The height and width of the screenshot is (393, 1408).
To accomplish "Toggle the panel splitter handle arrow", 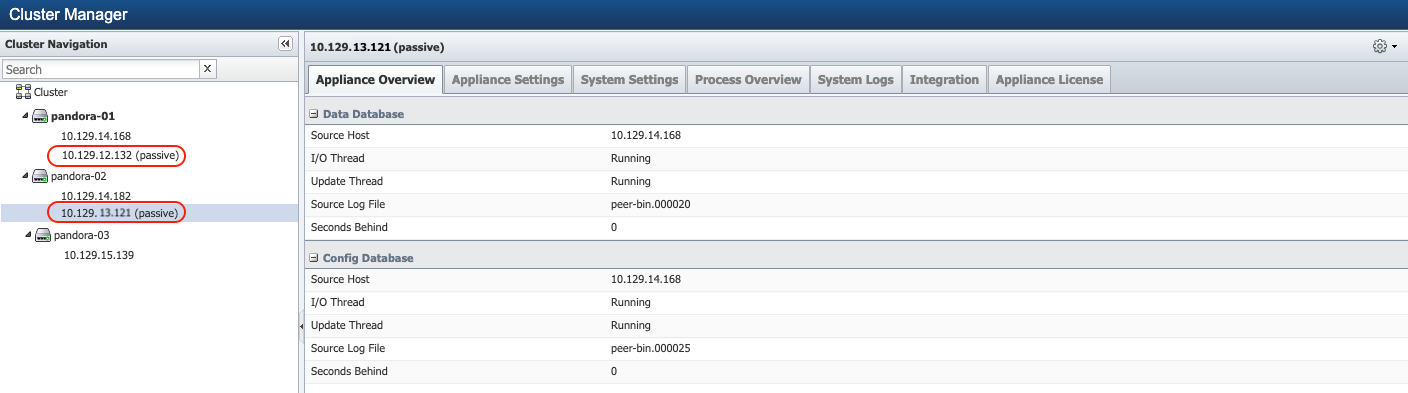I will point(301,326).
